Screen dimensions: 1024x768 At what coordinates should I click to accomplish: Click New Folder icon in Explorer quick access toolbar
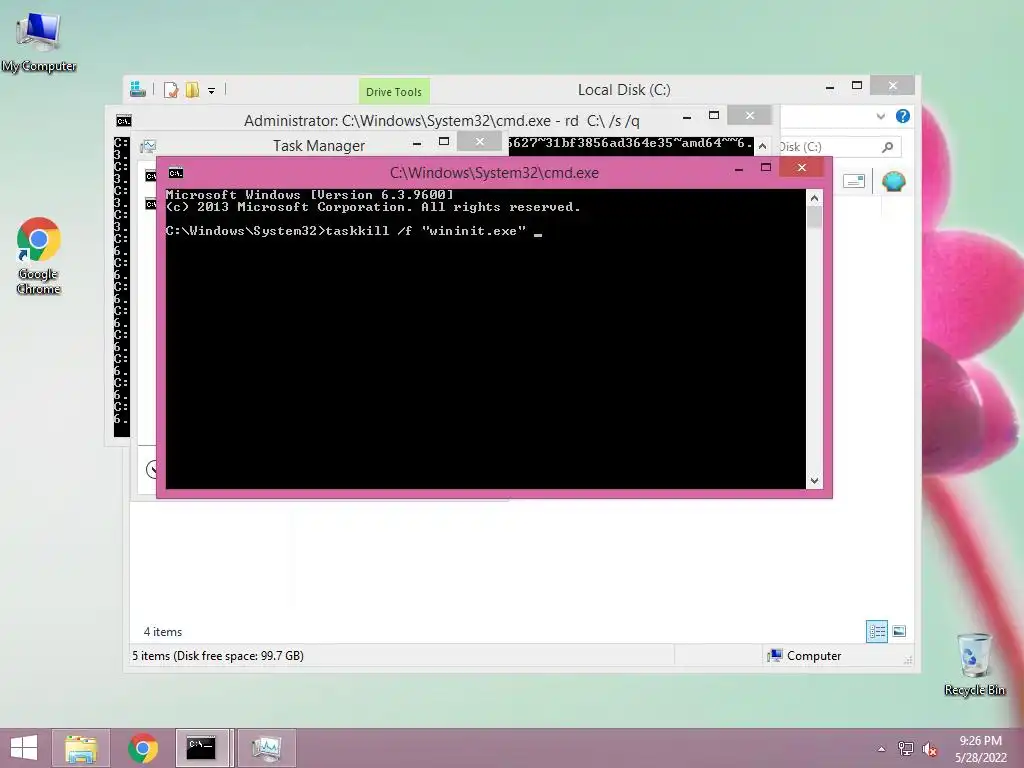tap(192, 89)
